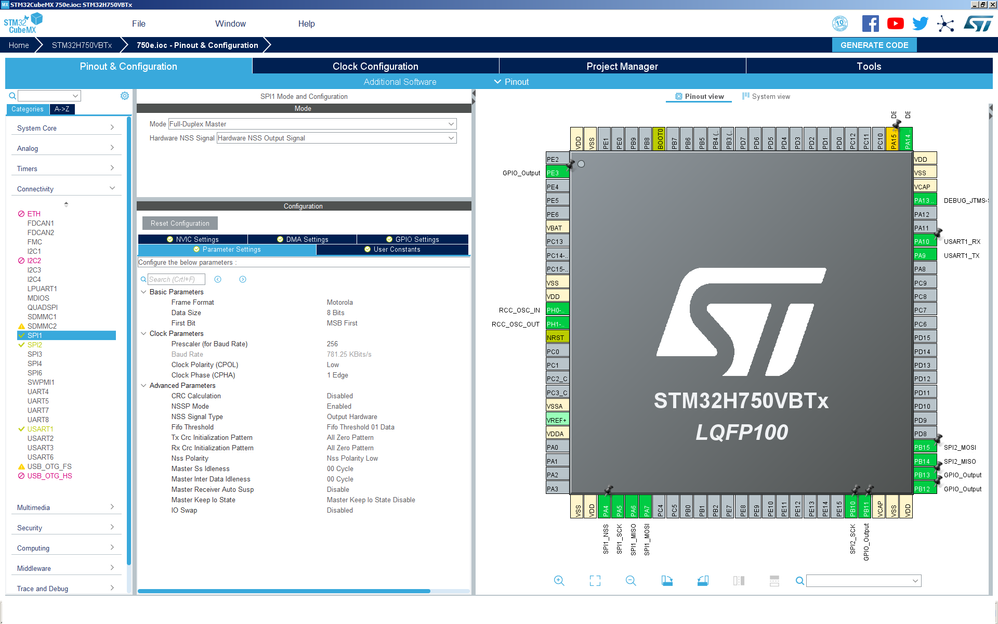This screenshot has height=624, width=998.
Task: Rotate the chip clockwise
Action: pos(666,580)
